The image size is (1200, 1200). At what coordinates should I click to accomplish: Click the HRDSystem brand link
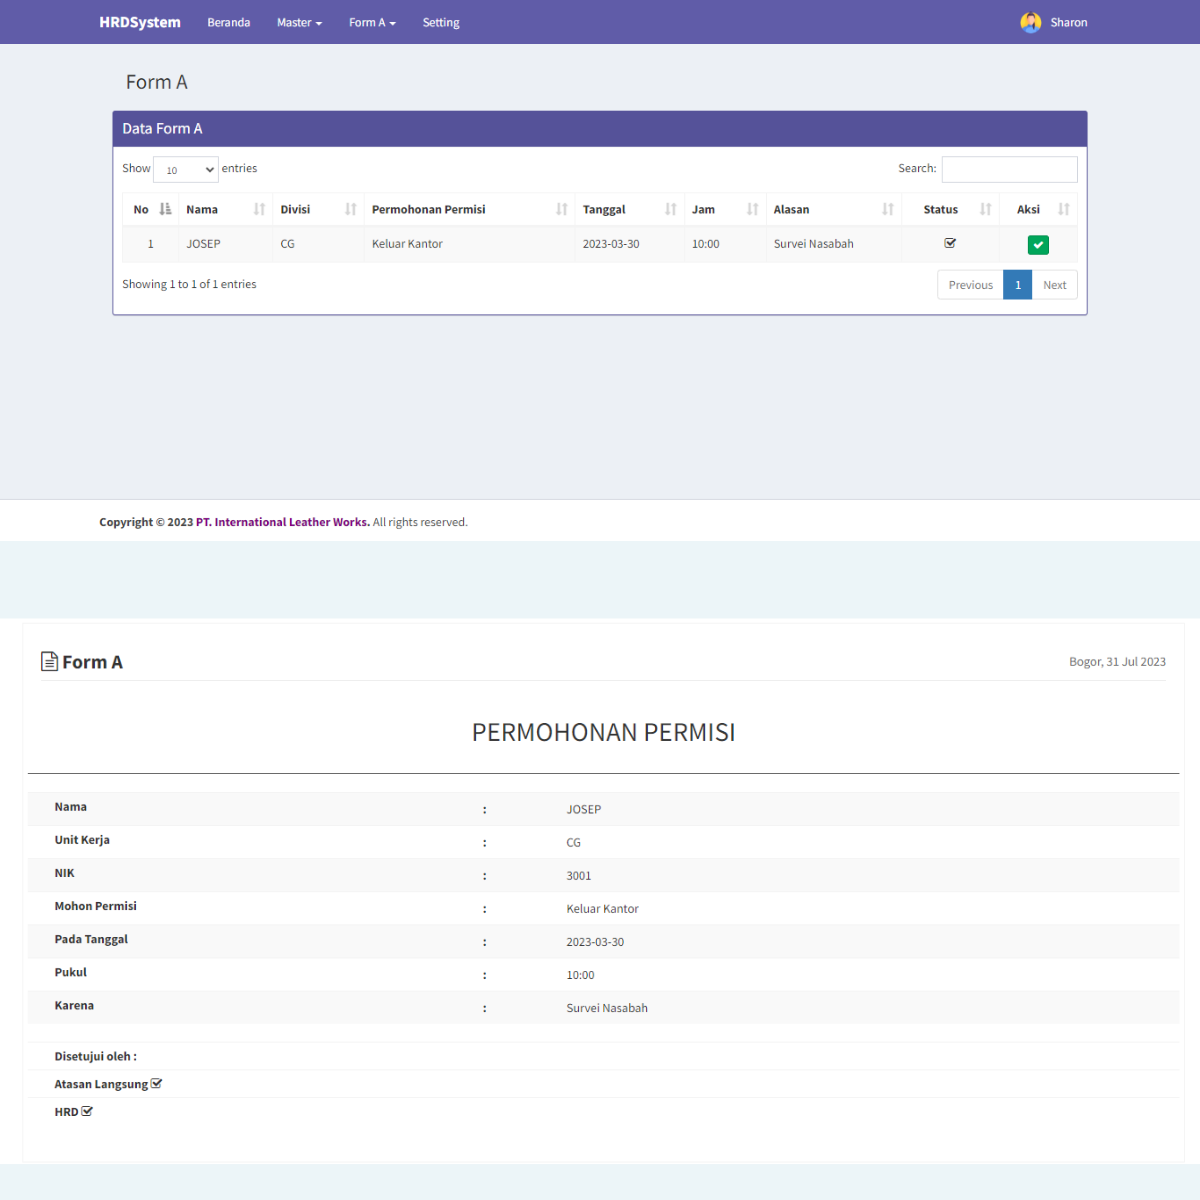(x=140, y=22)
